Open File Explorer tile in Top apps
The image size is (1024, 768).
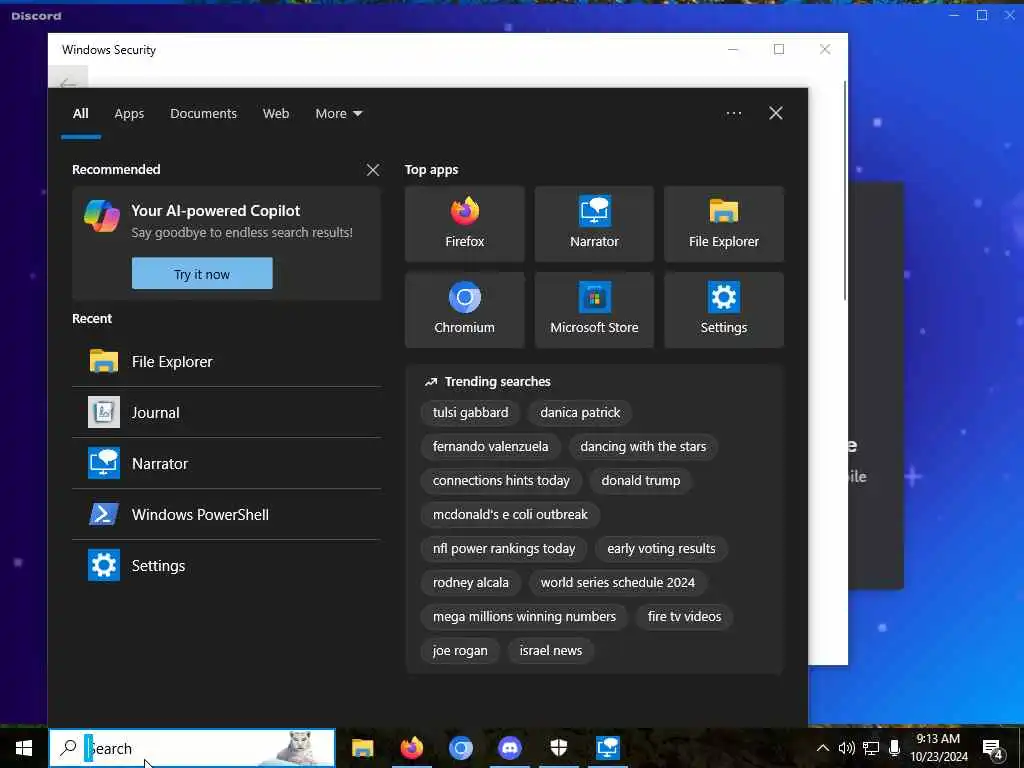coord(724,224)
